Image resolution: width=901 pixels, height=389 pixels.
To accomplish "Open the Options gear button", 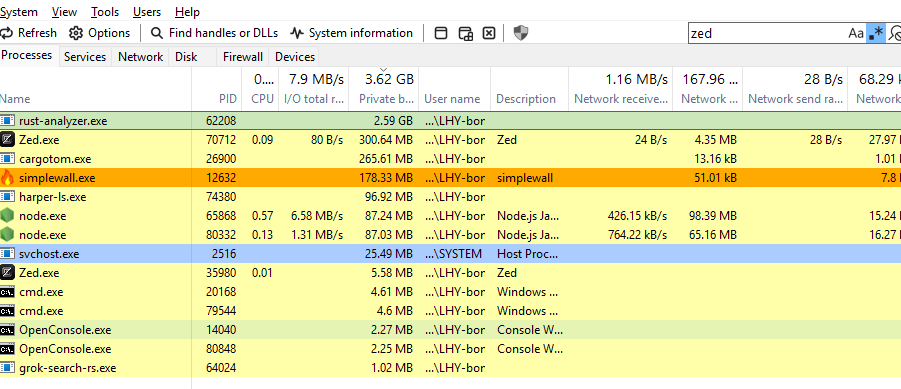I will [x=99, y=33].
